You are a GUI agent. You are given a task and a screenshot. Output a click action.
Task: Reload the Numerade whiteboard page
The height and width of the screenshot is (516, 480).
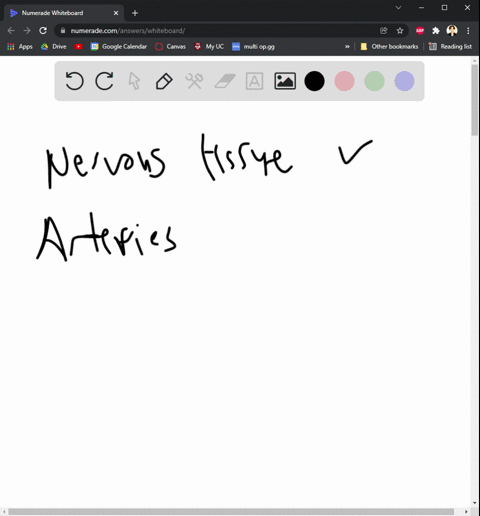point(43,31)
